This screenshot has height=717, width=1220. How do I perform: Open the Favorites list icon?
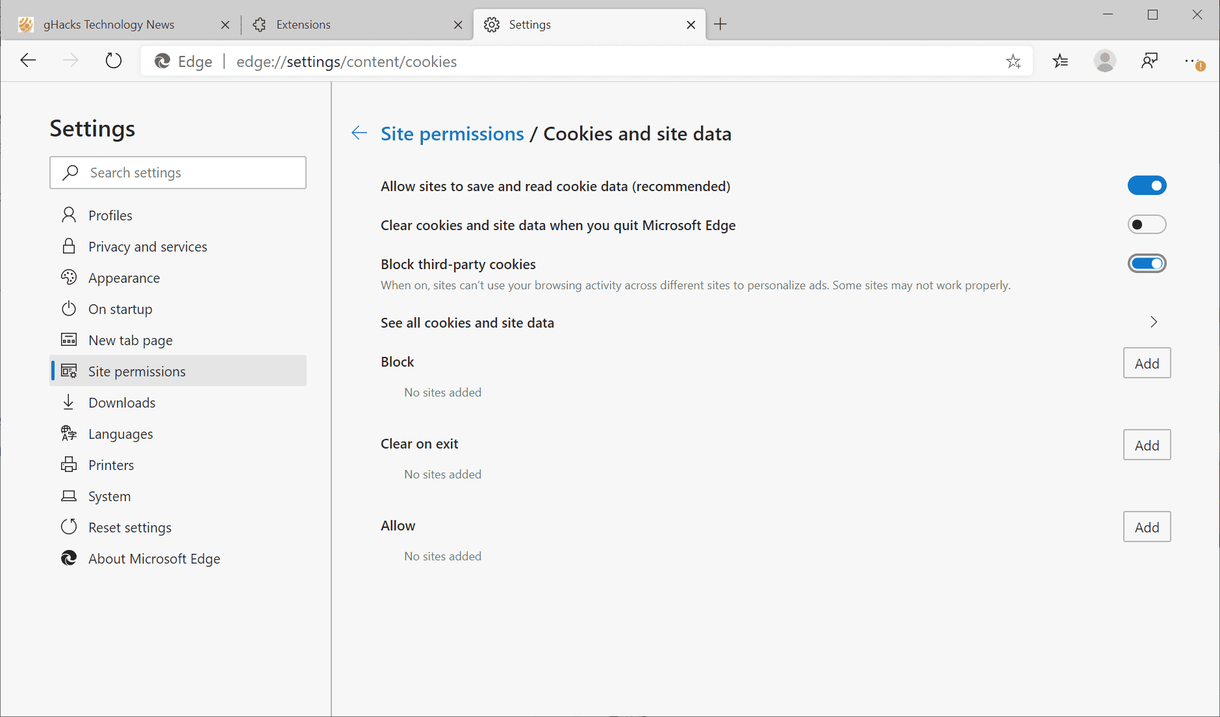1060,61
